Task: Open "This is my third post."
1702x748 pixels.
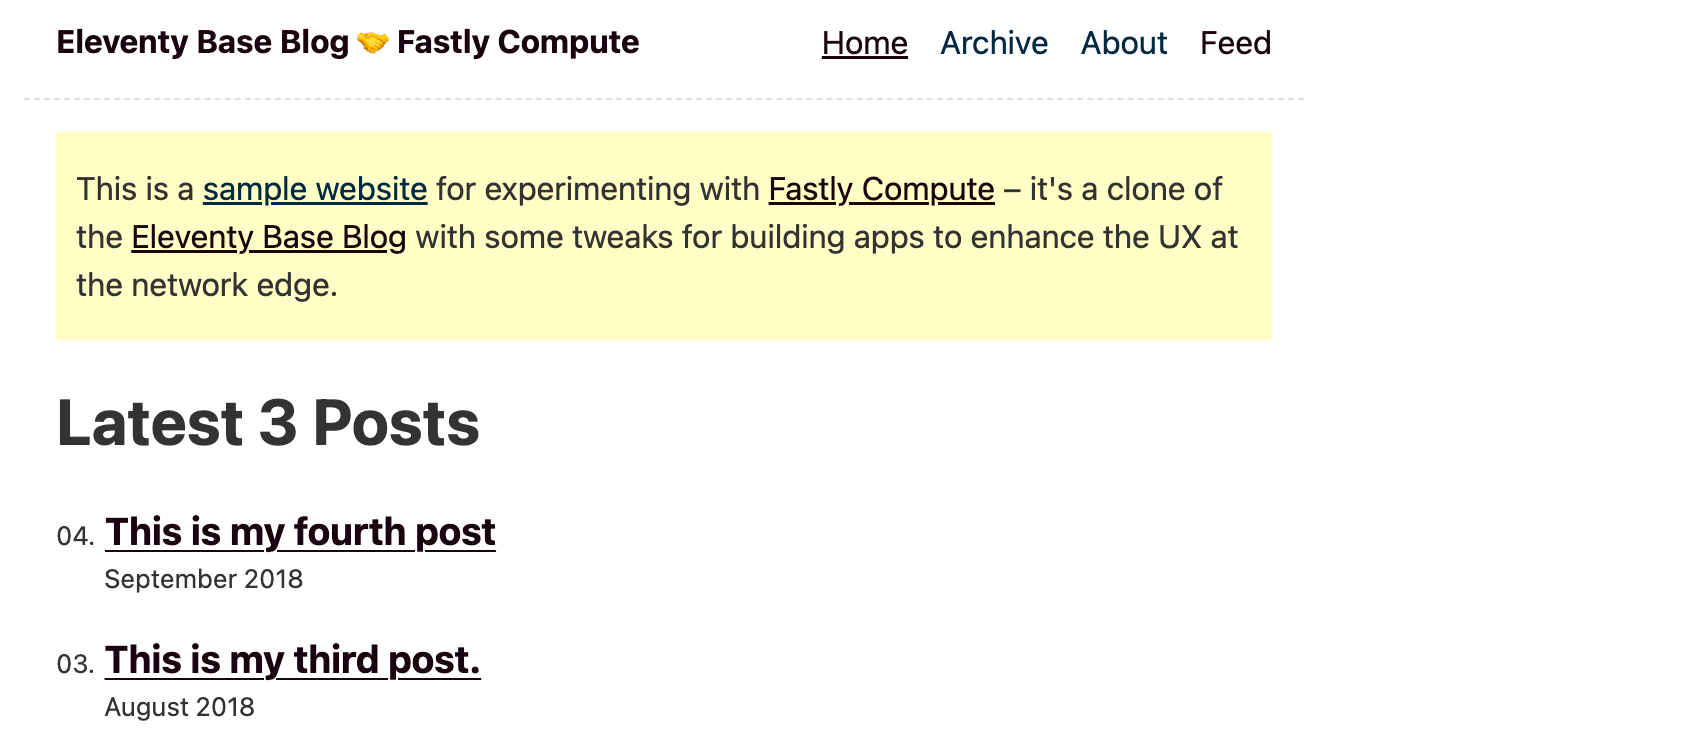Action: (292, 660)
